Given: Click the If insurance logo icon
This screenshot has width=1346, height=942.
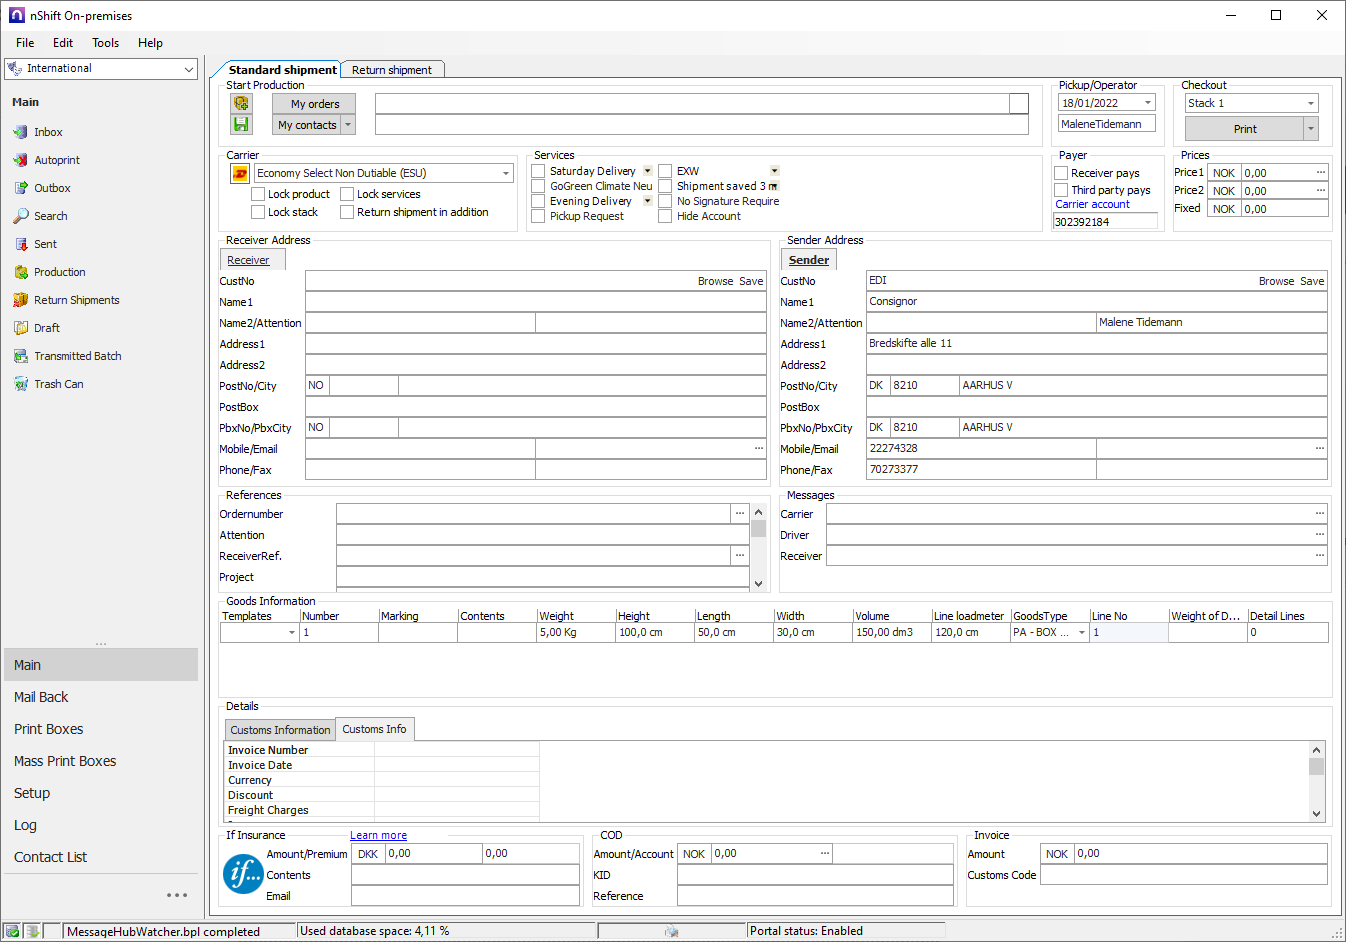Looking at the screenshot, I should coord(243,874).
